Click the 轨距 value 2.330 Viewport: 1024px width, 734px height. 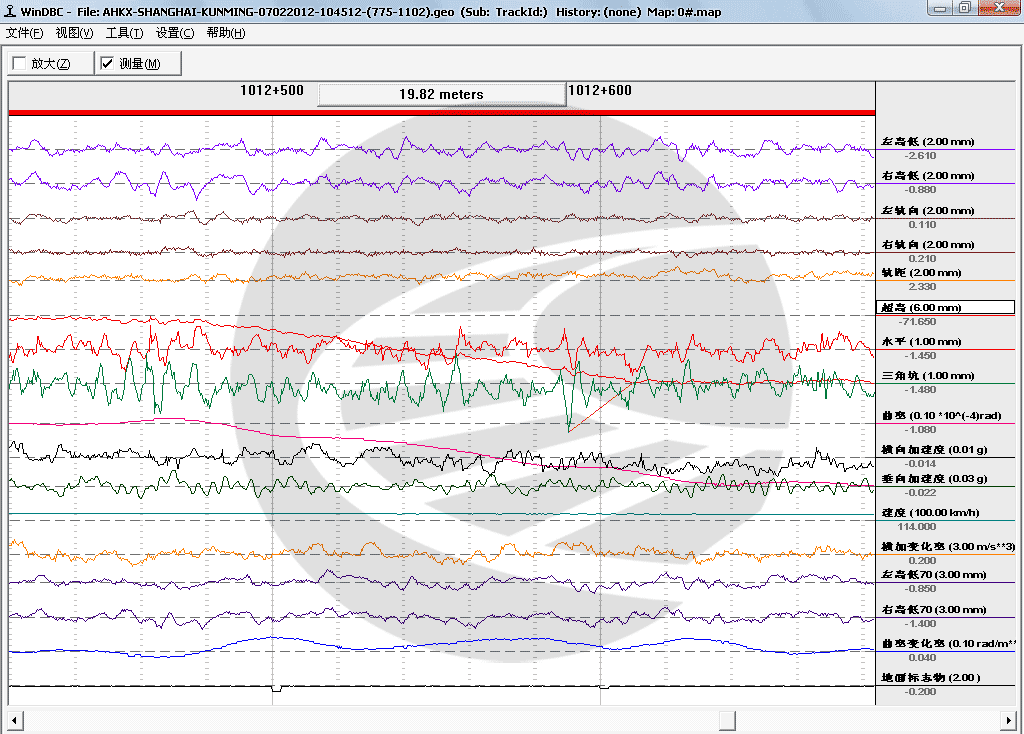tap(922, 287)
